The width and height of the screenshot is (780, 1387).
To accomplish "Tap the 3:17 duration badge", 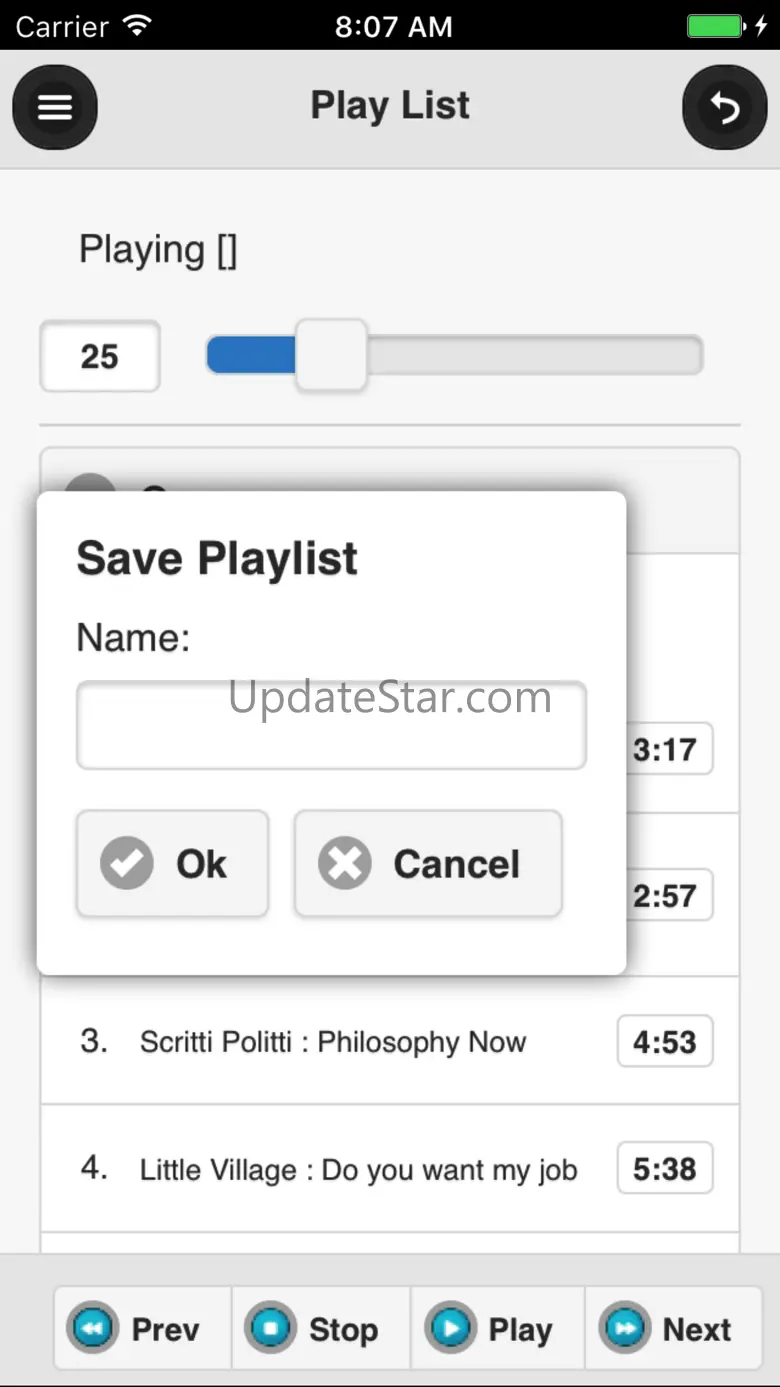I will point(669,749).
